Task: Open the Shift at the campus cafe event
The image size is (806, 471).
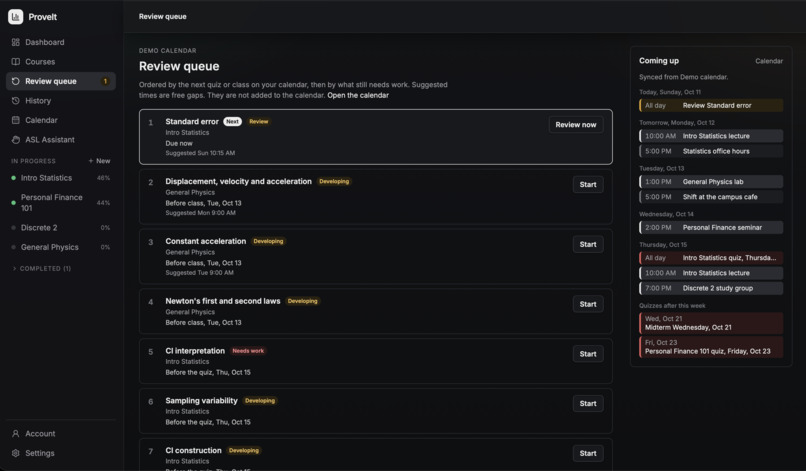Action: coord(711,197)
